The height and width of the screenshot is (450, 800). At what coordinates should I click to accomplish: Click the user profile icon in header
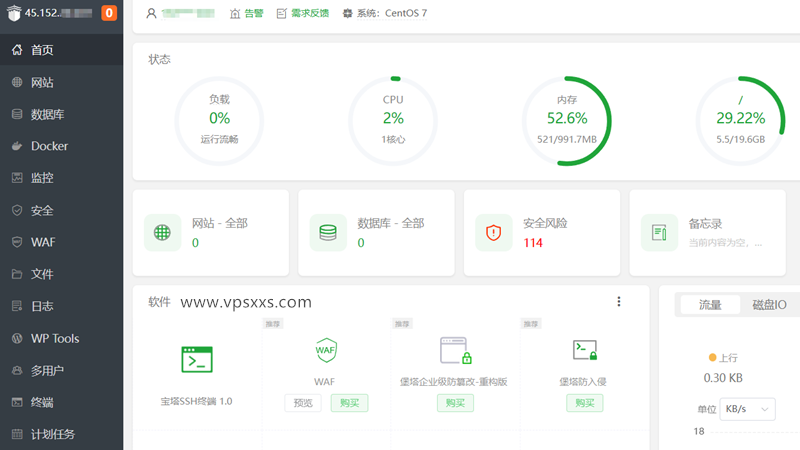151,13
